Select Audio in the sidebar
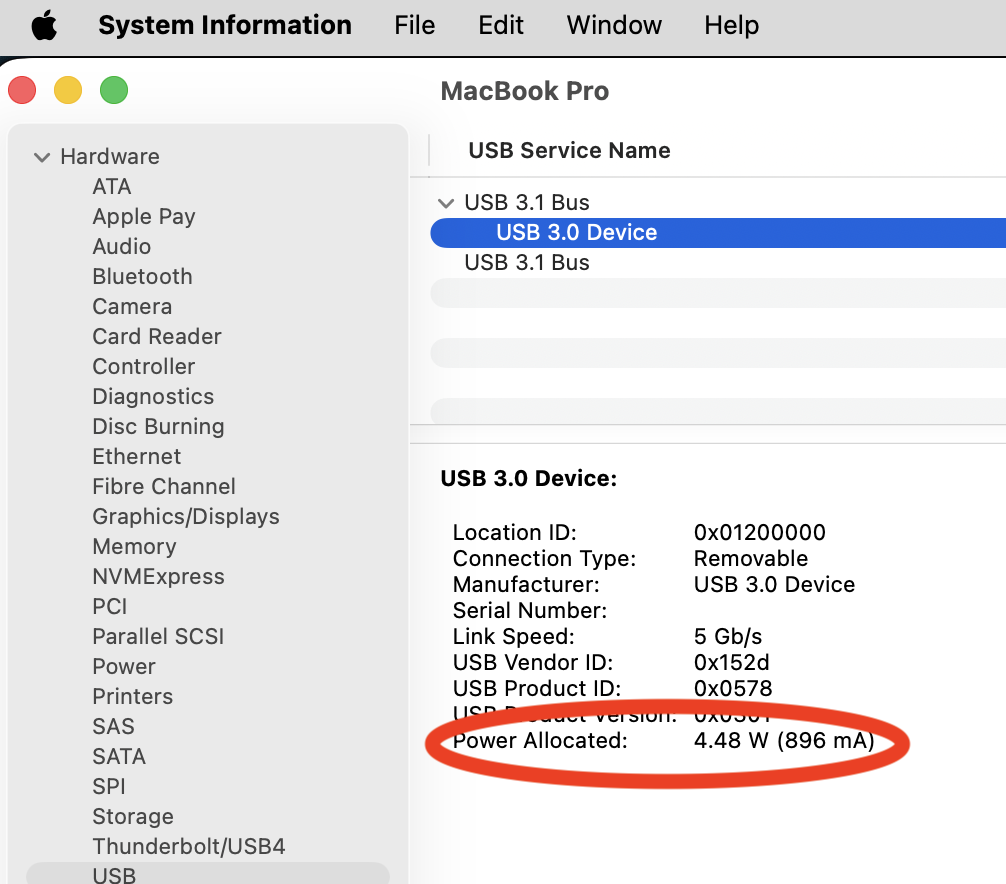Viewport: 1006px width, 884px height. coord(122,246)
